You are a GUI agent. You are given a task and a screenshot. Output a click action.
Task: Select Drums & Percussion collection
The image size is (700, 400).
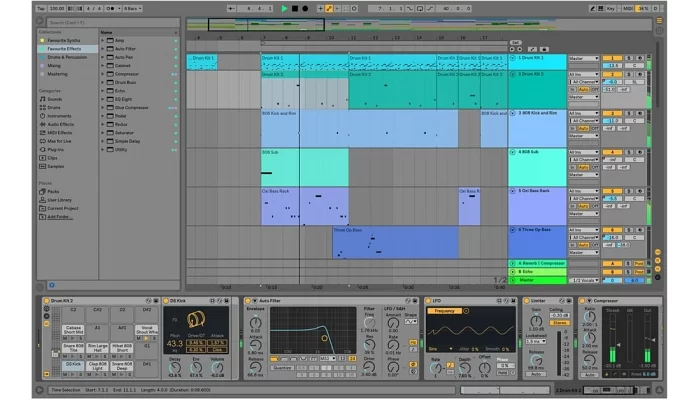pyautogui.click(x=67, y=57)
